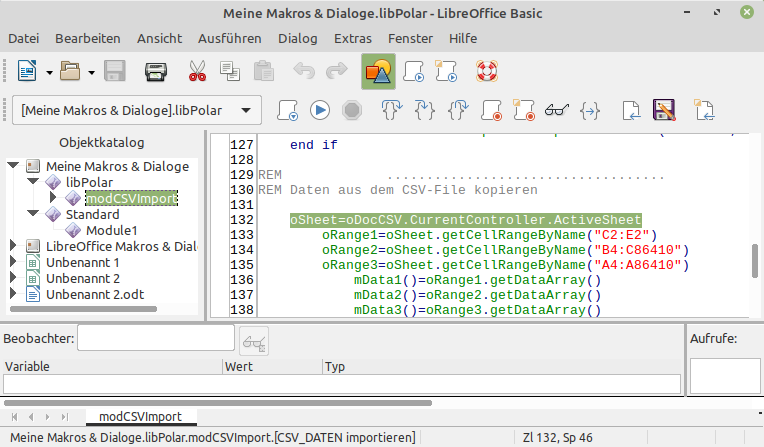Click the Remove Watch glasses button
The width and height of the screenshot is (764, 447).
pos(254,342)
